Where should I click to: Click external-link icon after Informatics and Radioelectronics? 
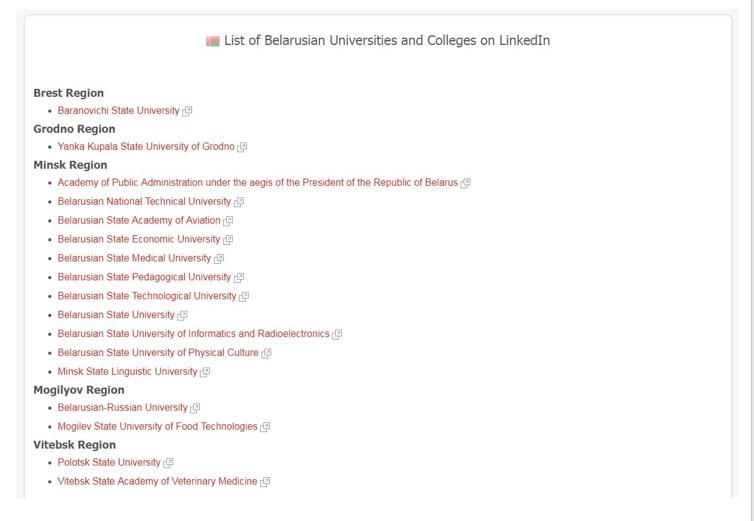tap(337, 334)
